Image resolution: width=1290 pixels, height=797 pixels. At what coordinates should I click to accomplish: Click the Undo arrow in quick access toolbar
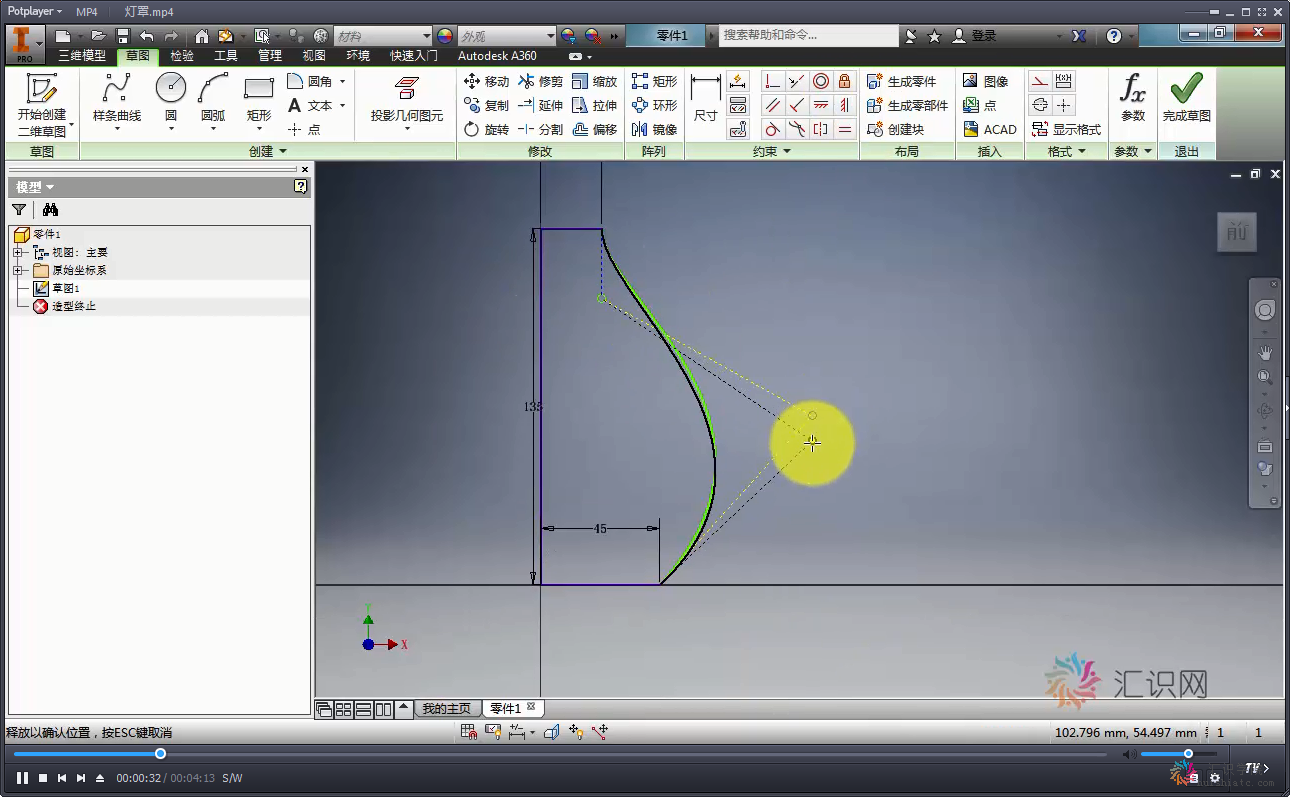coord(147,36)
